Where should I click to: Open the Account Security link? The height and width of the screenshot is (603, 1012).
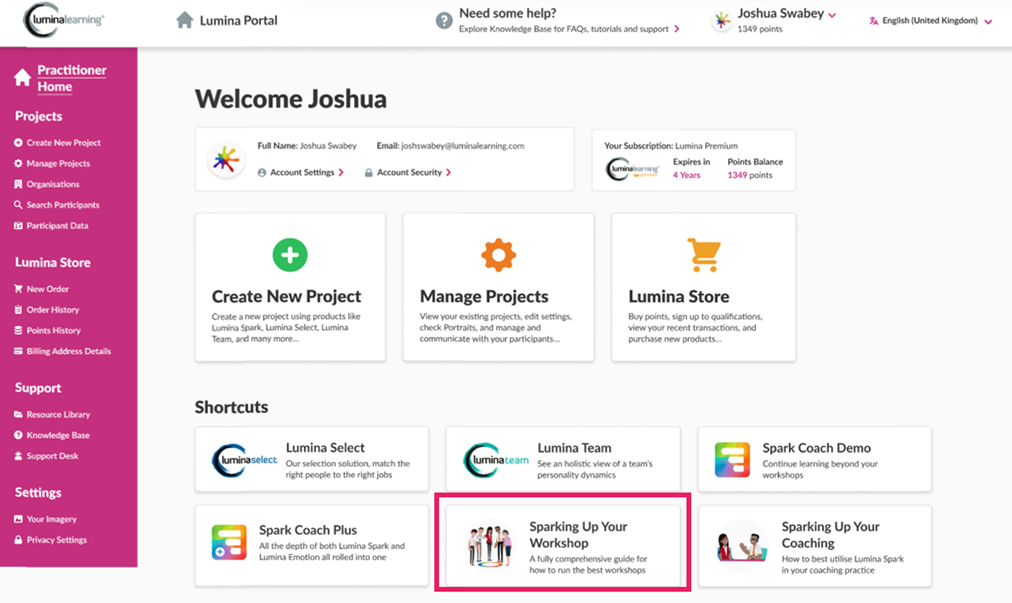(408, 172)
